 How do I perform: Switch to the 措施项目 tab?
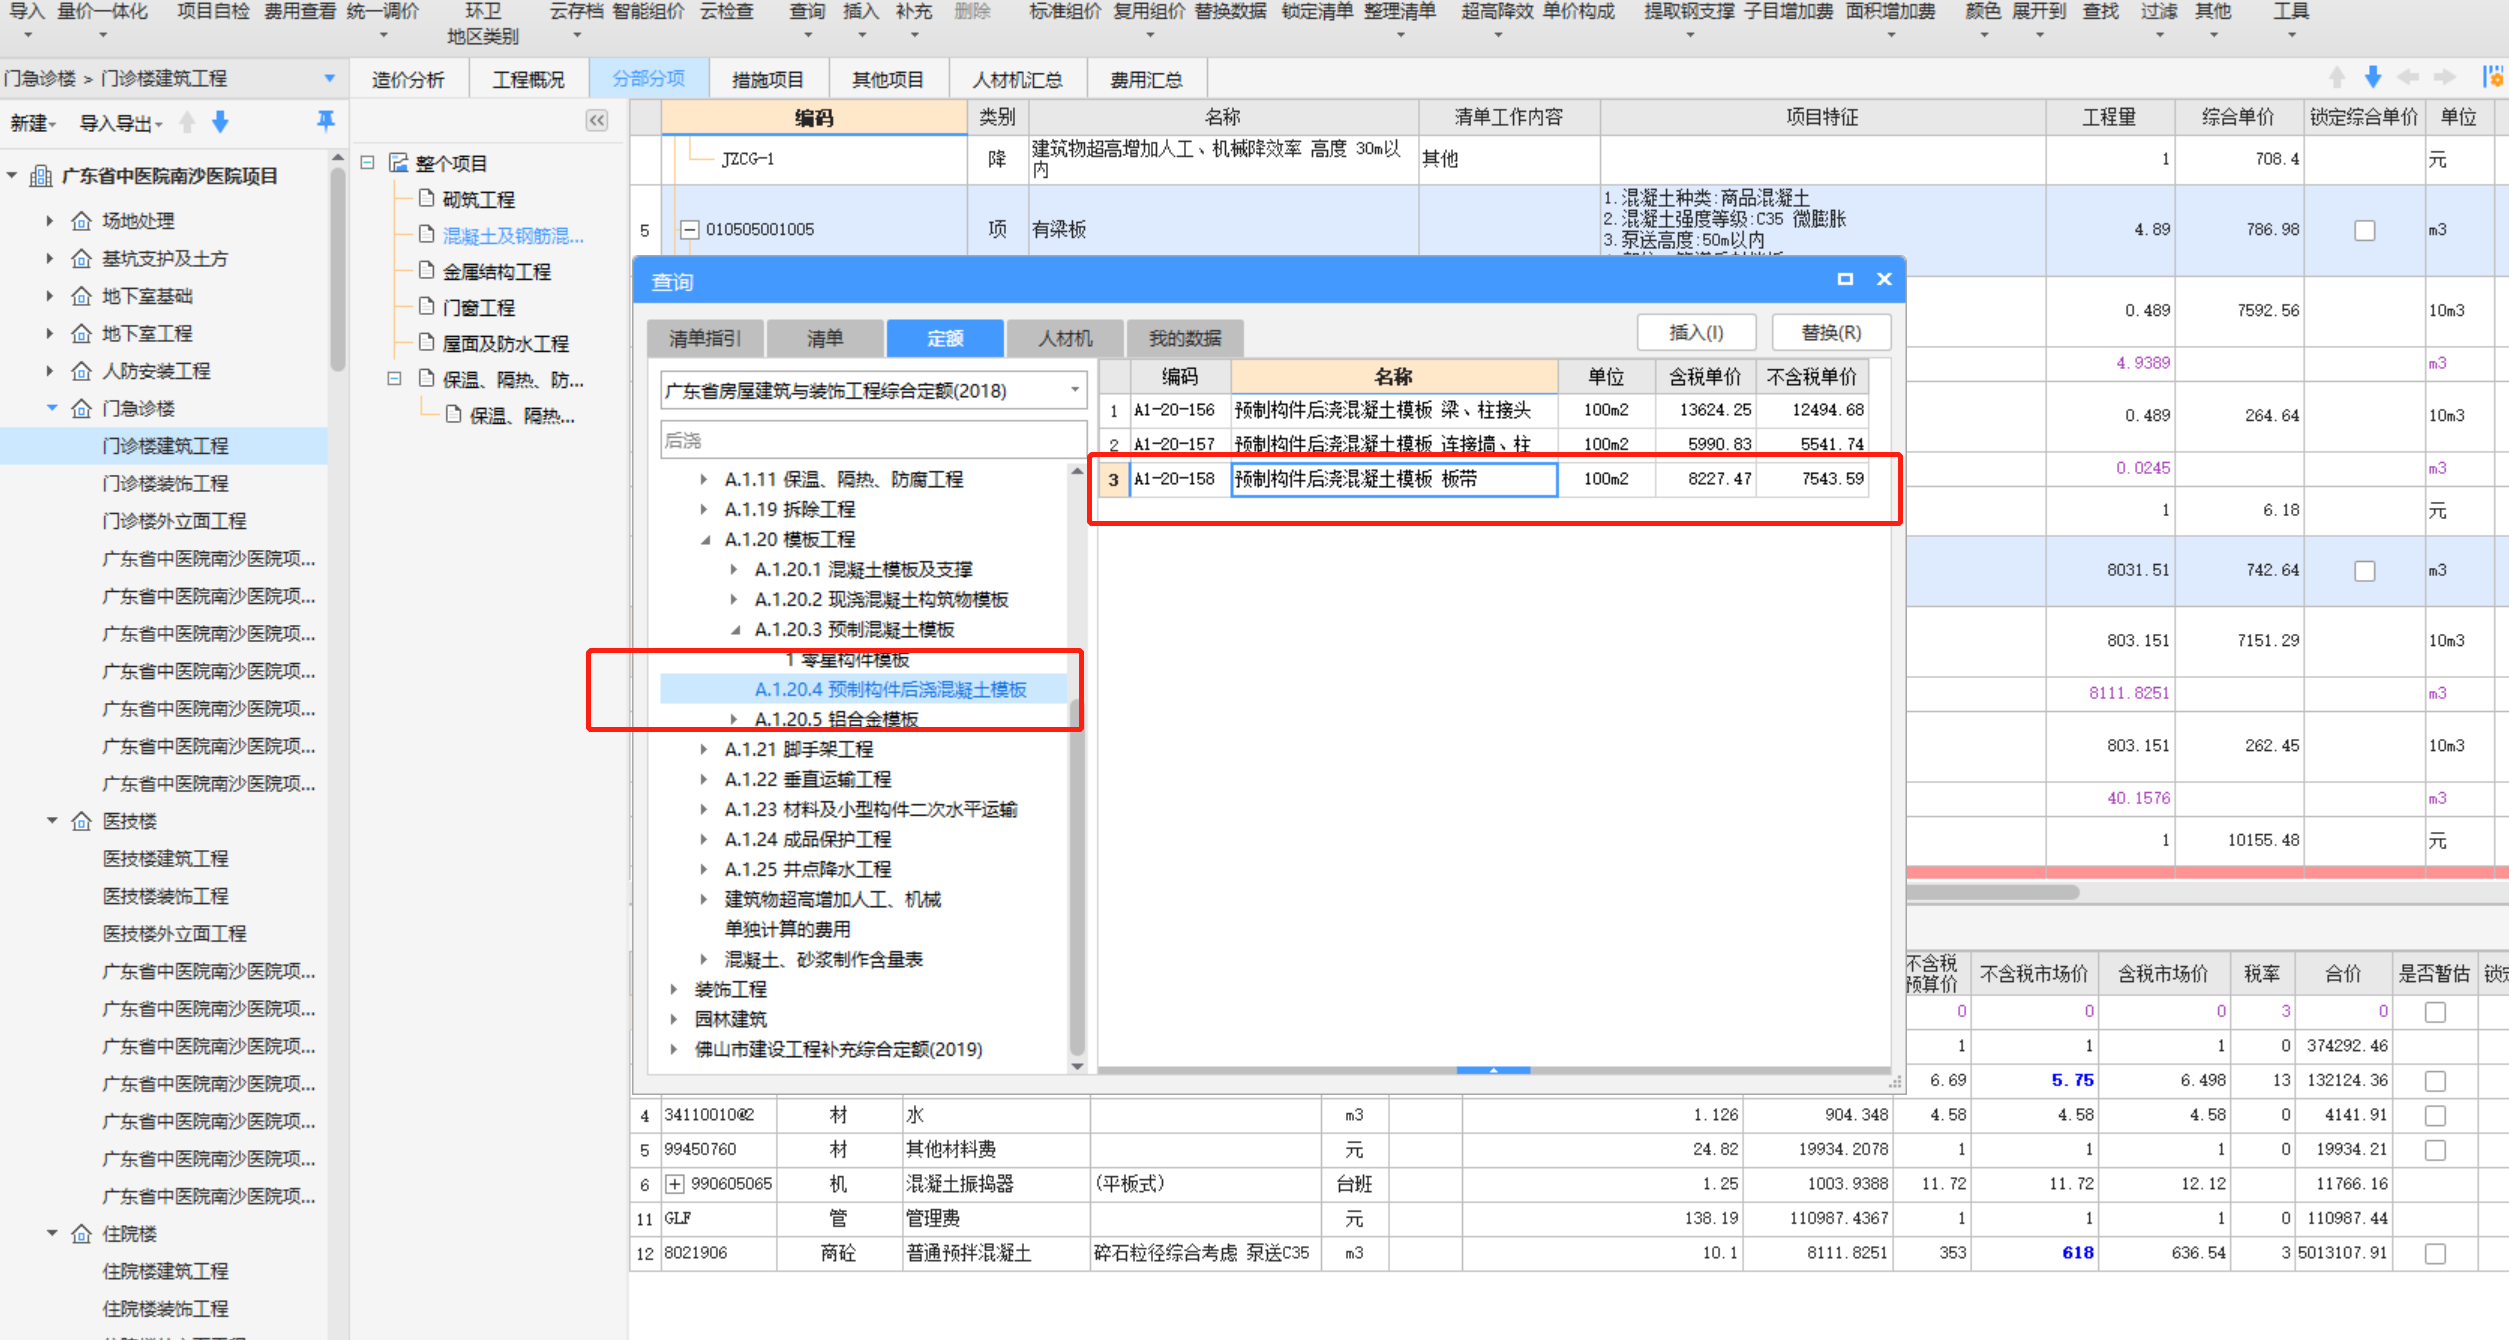[768, 79]
